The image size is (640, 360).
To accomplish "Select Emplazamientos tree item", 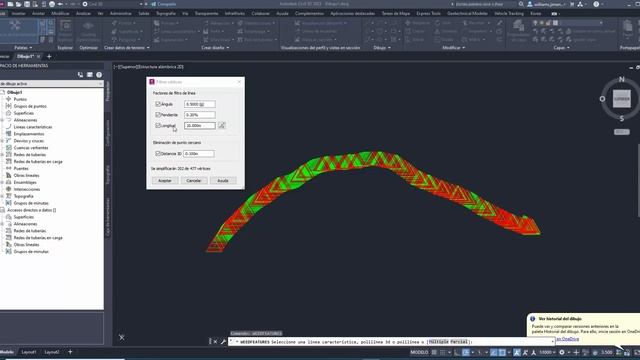I will click(29, 134).
